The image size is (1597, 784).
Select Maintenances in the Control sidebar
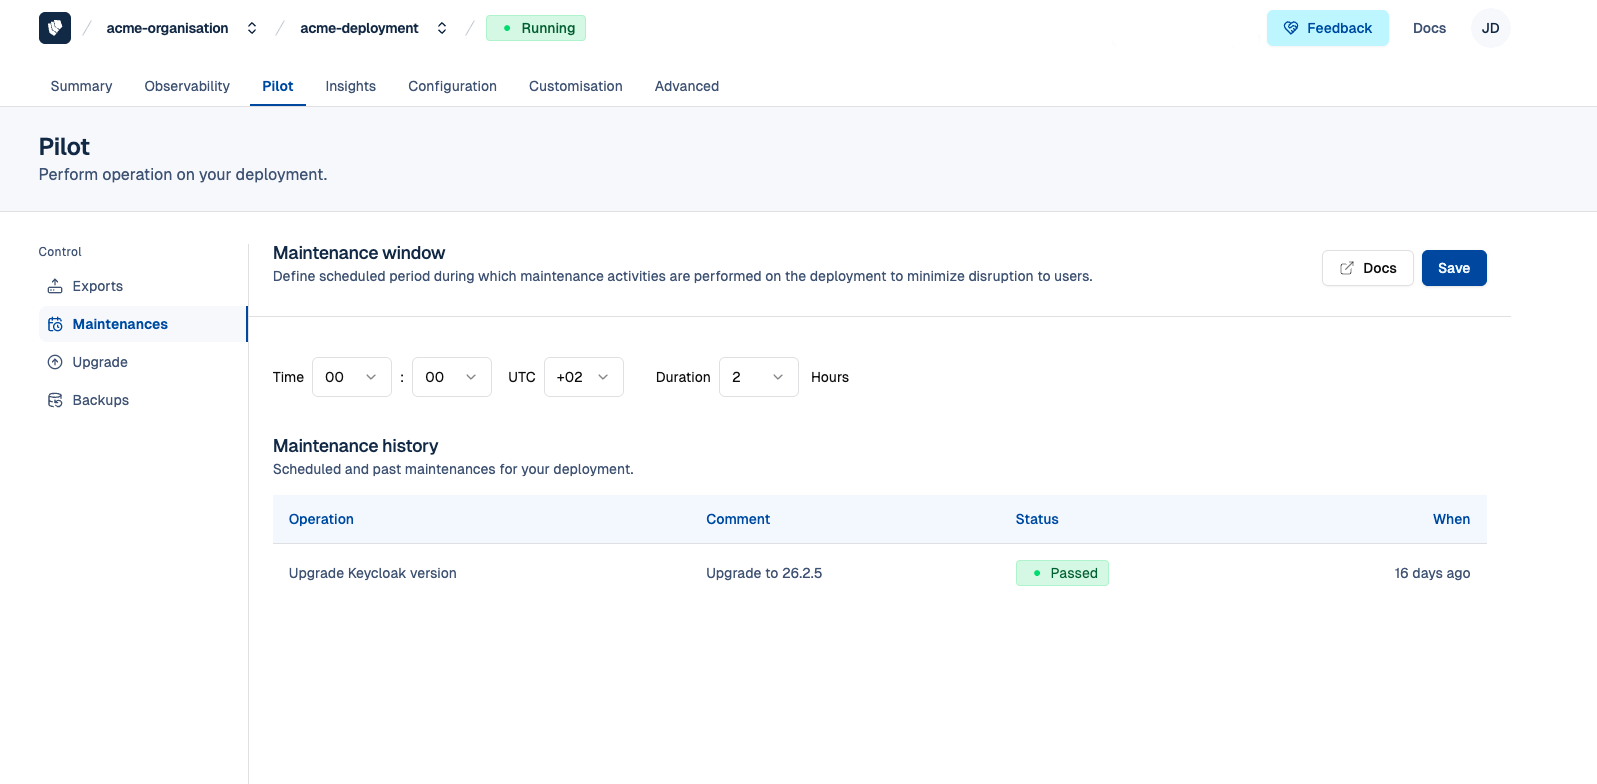pyautogui.click(x=143, y=324)
